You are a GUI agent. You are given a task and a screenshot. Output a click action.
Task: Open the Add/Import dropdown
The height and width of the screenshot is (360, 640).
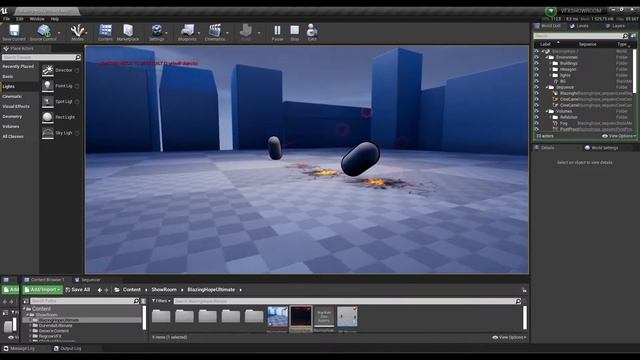click(x=42, y=290)
